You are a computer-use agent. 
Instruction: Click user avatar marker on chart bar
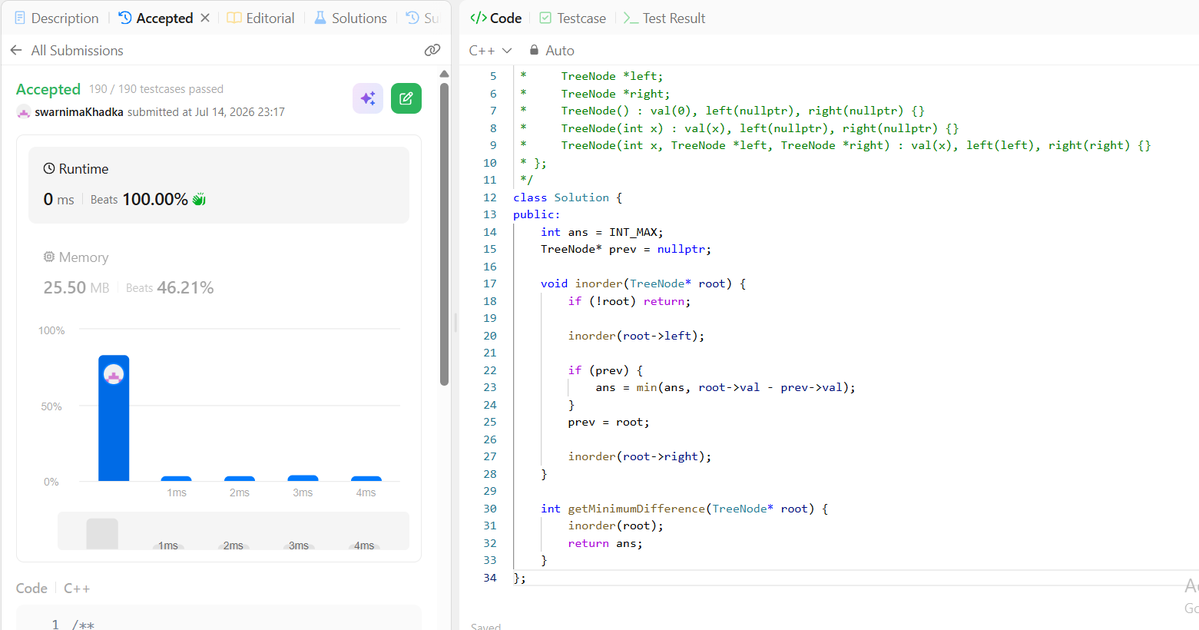pyautogui.click(x=114, y=375)
